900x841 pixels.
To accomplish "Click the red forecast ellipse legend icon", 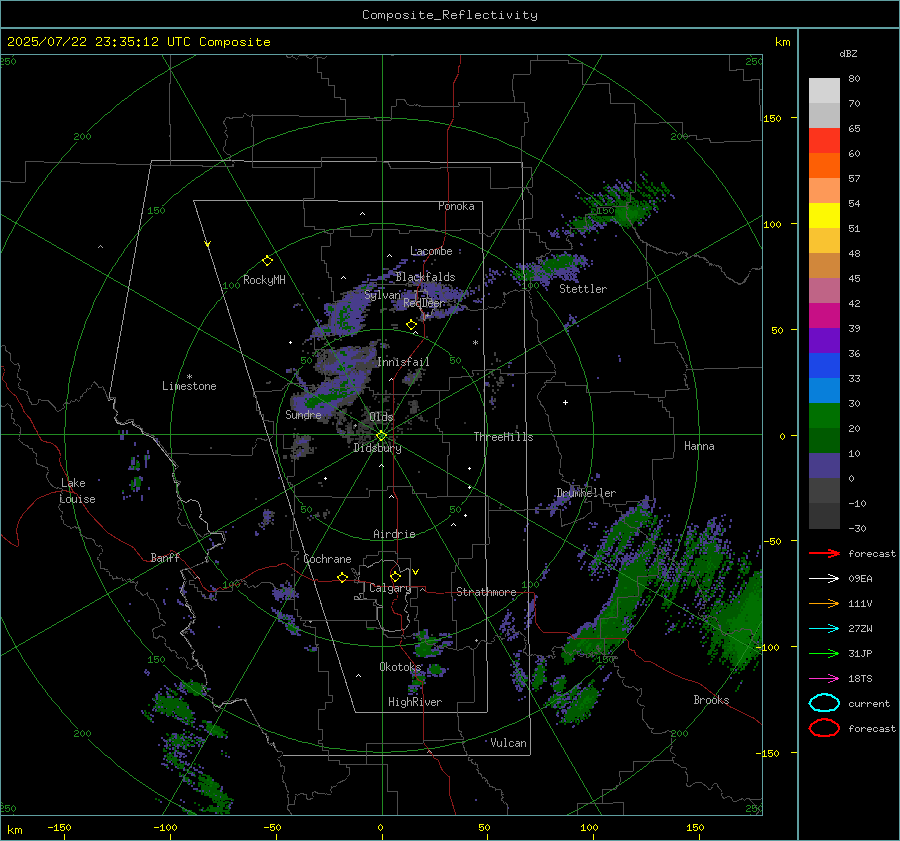I will click(824, 728).
